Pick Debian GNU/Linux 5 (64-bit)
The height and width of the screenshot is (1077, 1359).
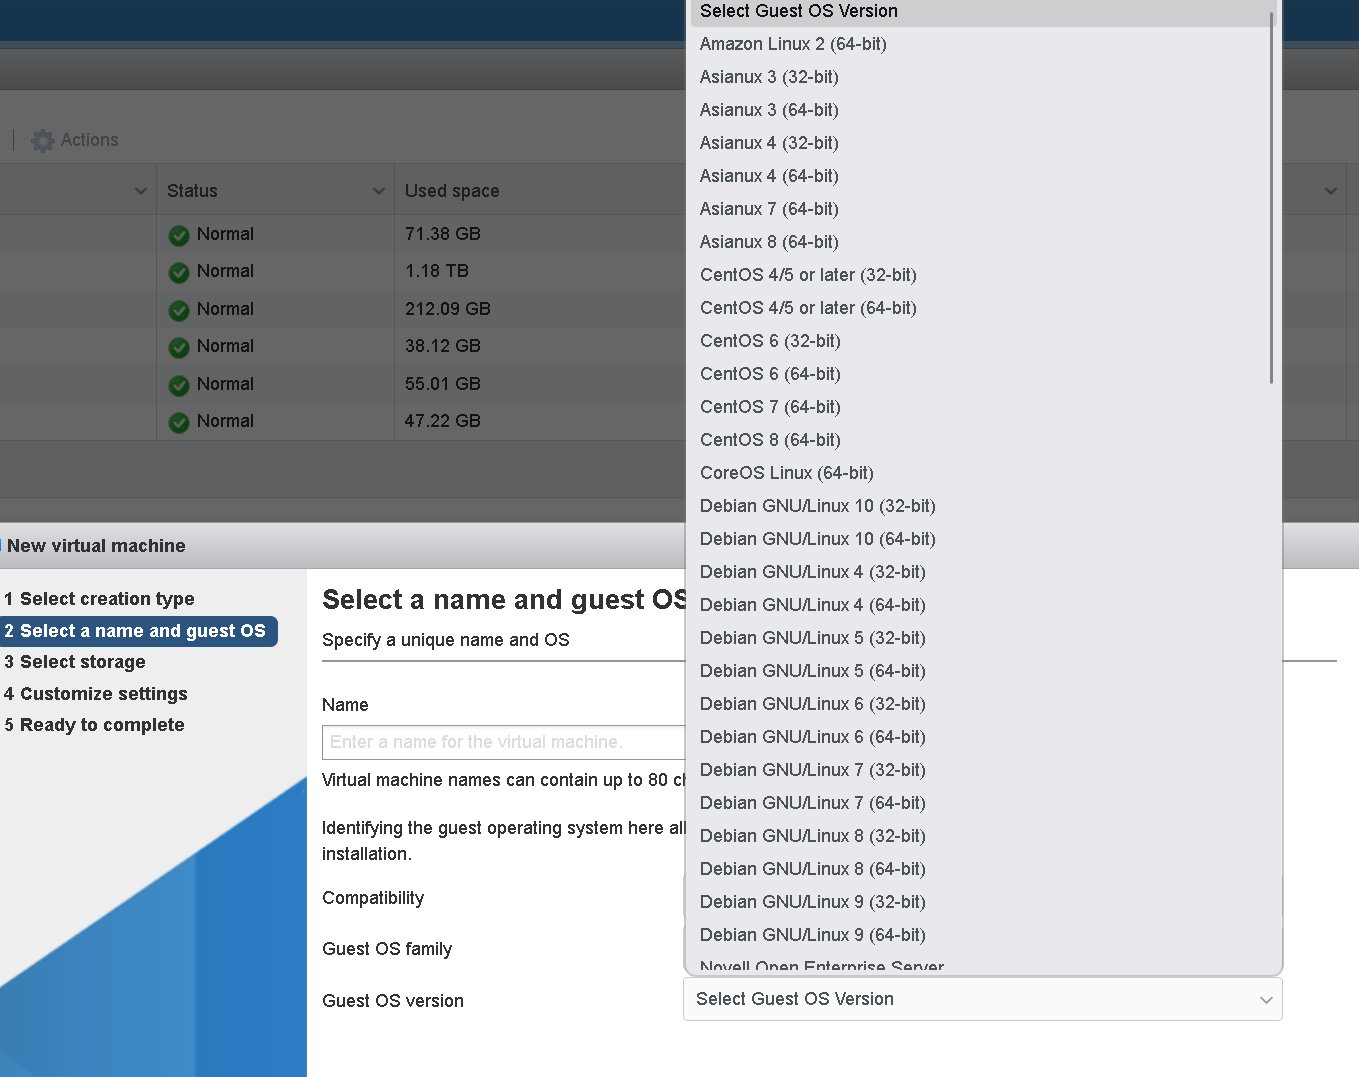[x=813, y=671]
